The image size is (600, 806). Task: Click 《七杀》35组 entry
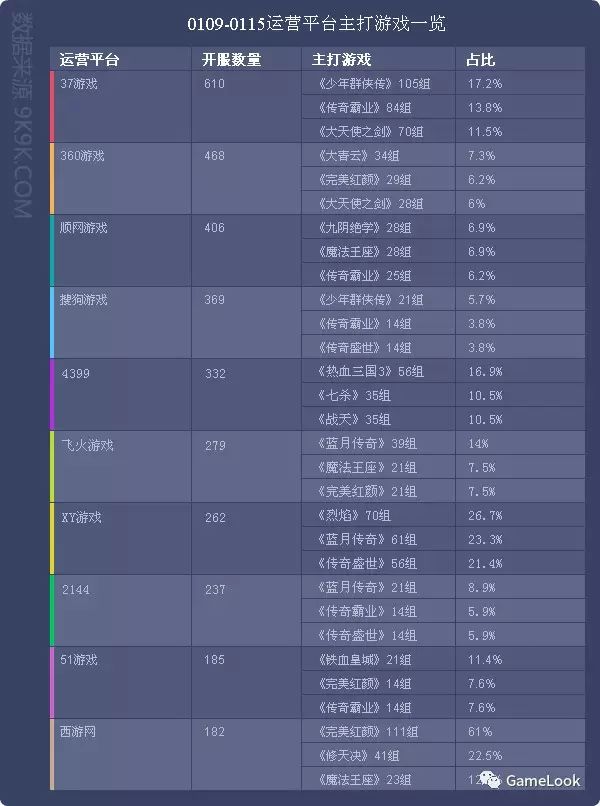pos(354,395)
